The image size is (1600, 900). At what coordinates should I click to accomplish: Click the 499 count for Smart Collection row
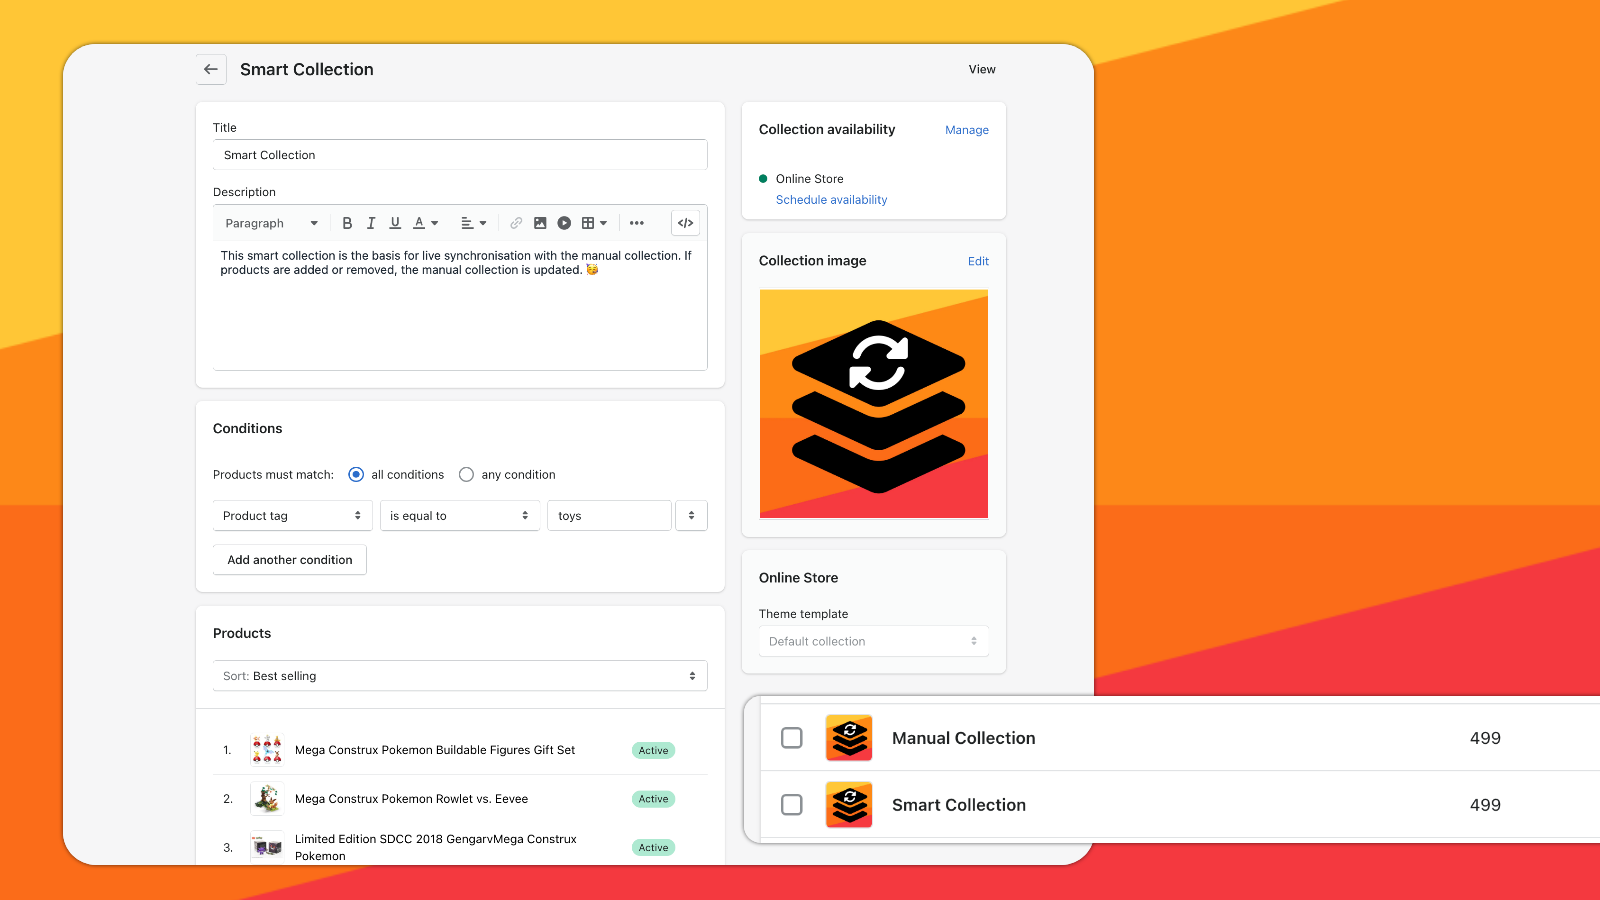(x=1485, y=805)
